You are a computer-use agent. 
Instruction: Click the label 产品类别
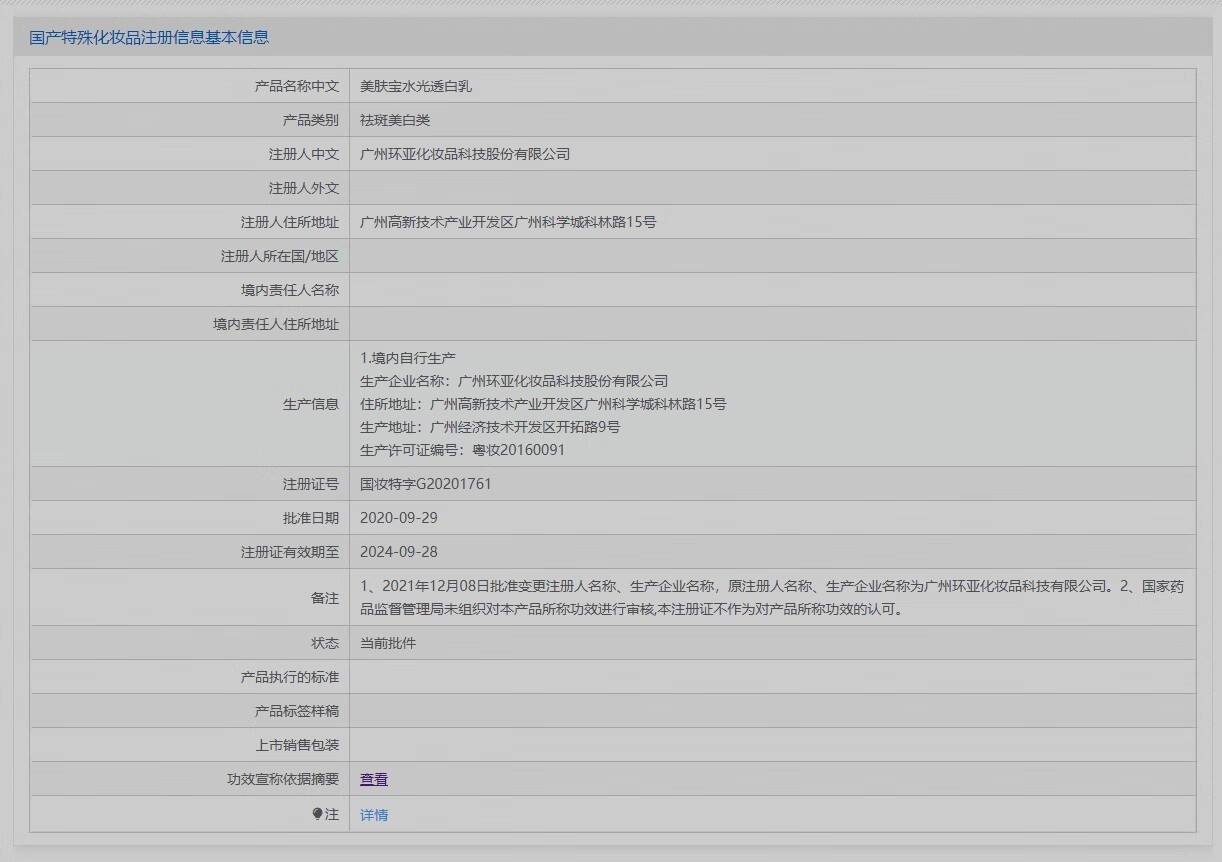click(311, 120)
